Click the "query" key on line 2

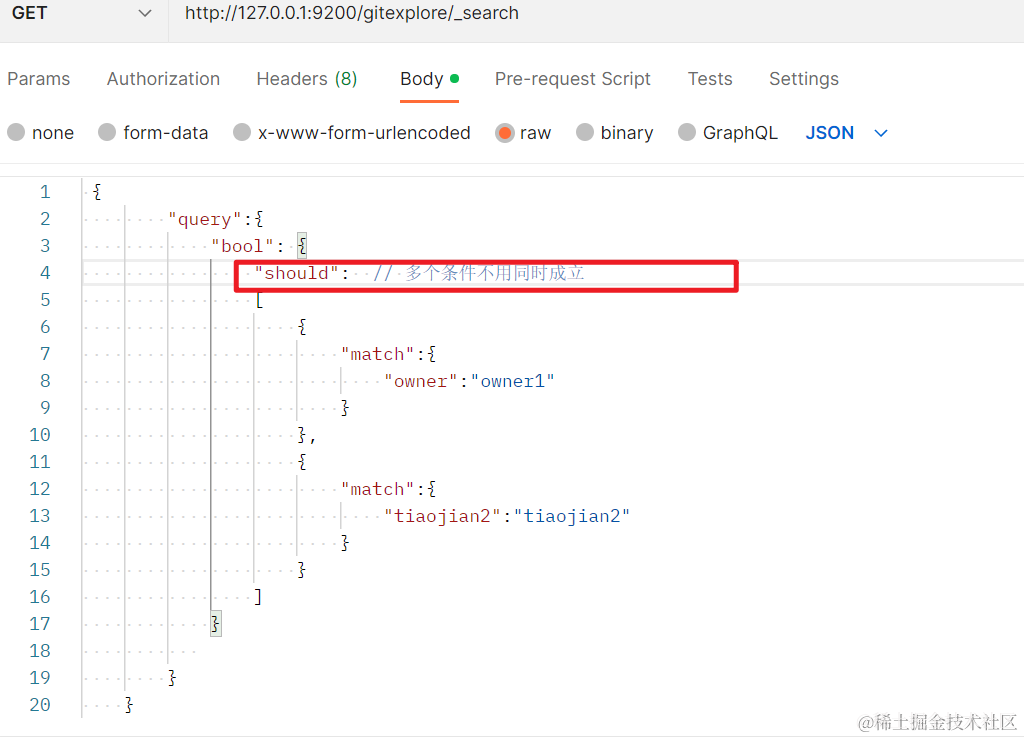click(x=205, y=219)
